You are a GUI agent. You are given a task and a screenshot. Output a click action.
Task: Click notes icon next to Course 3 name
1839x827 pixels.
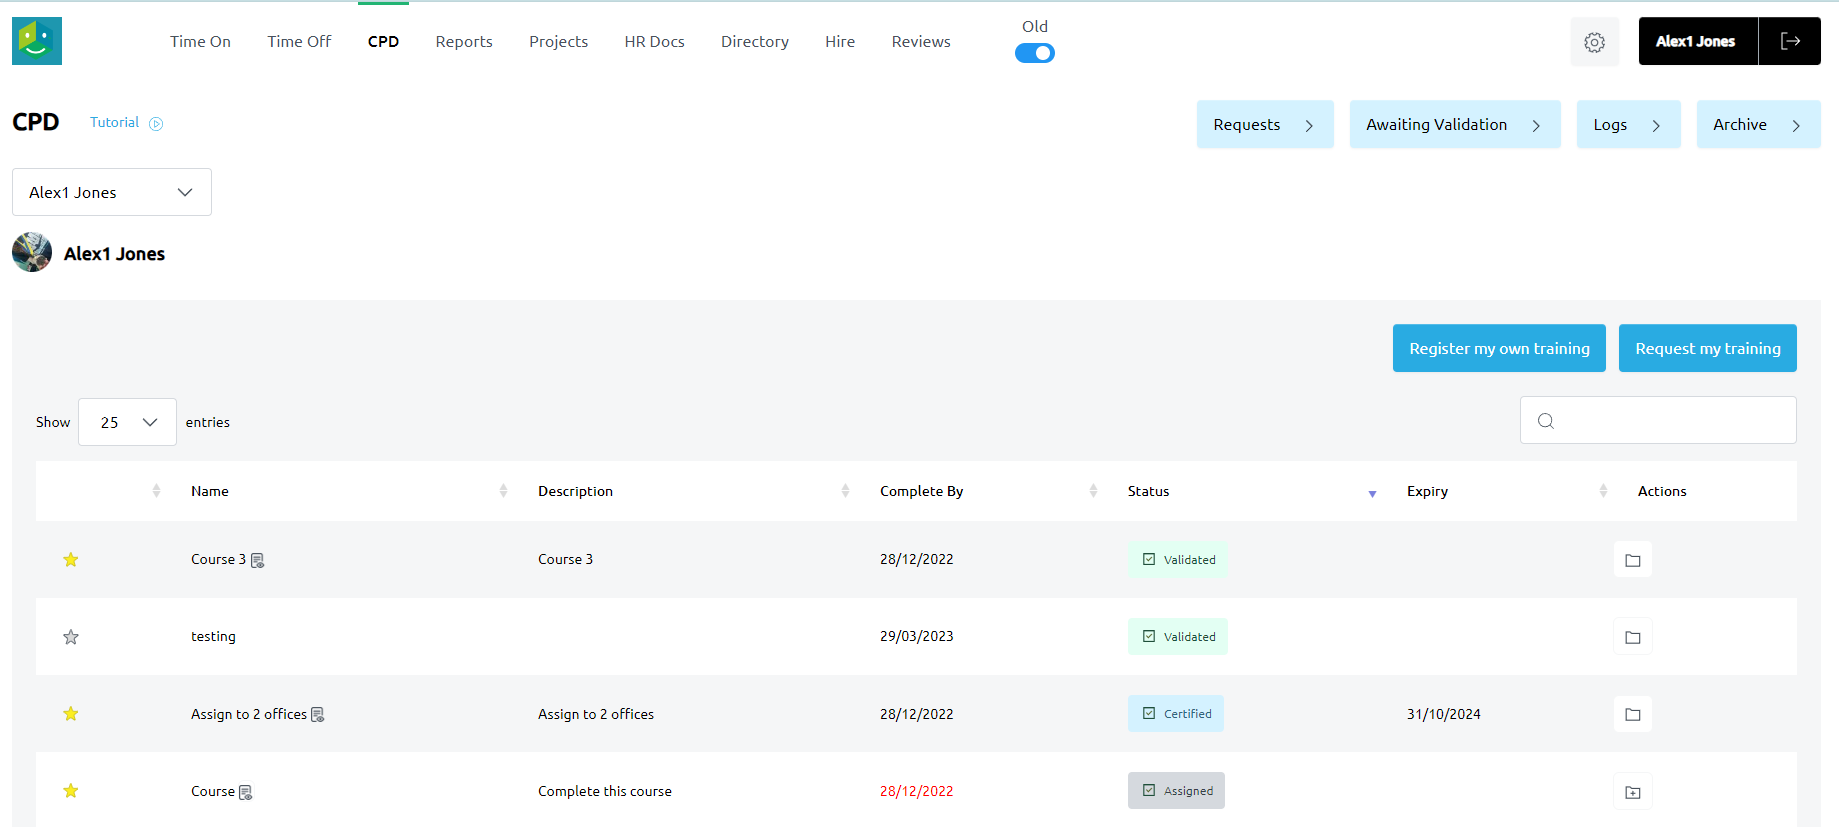(257, 560)
